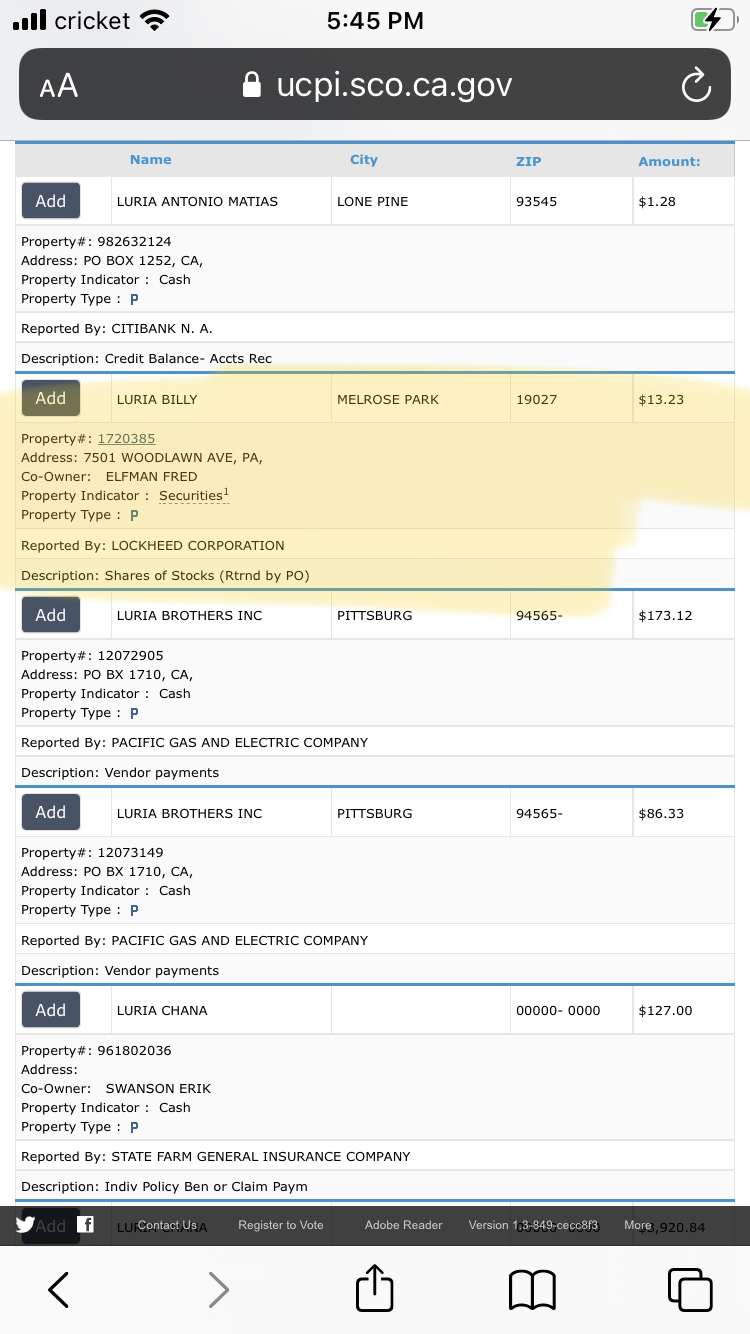This screenshot has width=750, height=1334.
Task: Open the Adobe Reader footer link
Action: coord(403,1225)
